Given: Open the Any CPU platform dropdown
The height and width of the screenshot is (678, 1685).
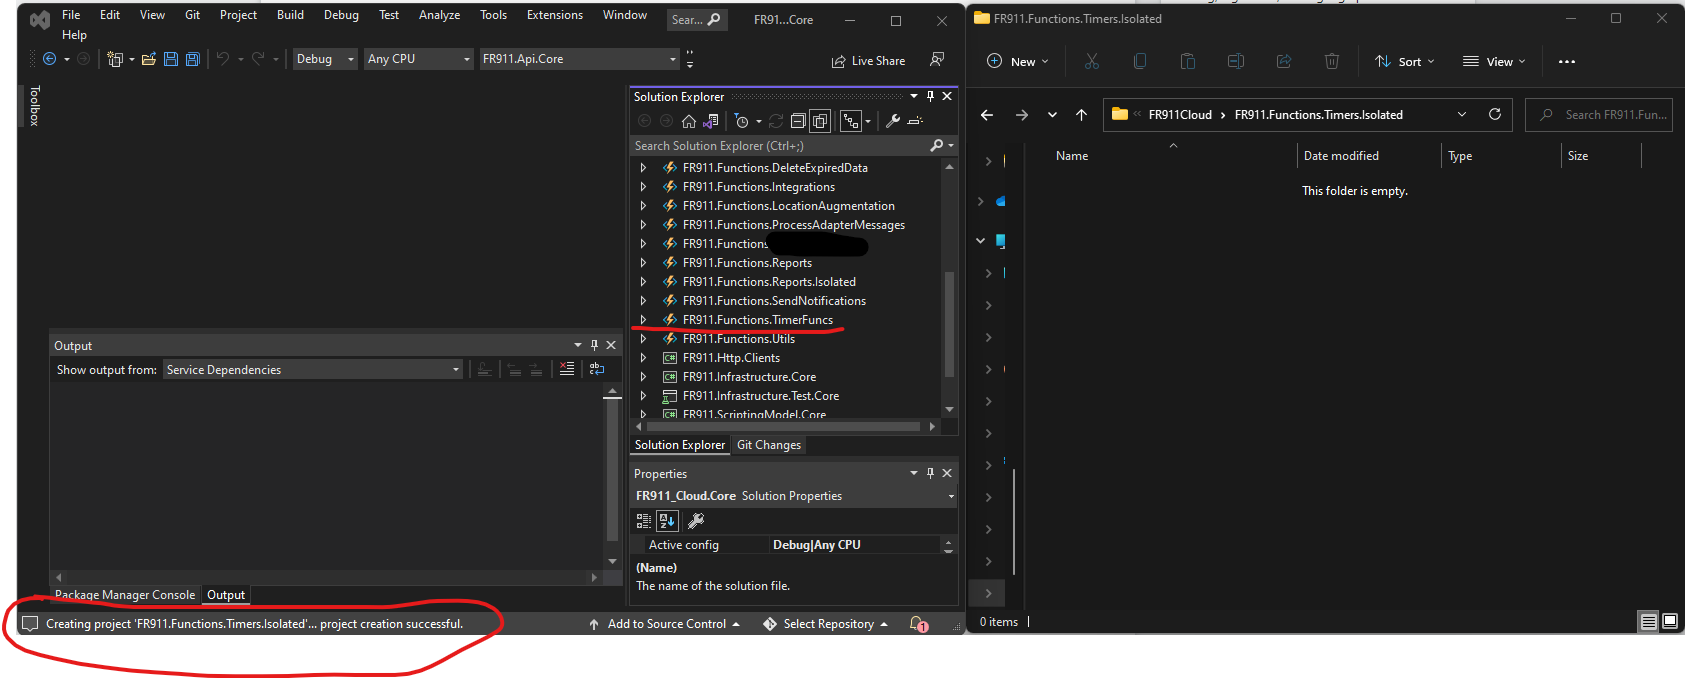Looking at the screenshot, I should coord(418,59).
